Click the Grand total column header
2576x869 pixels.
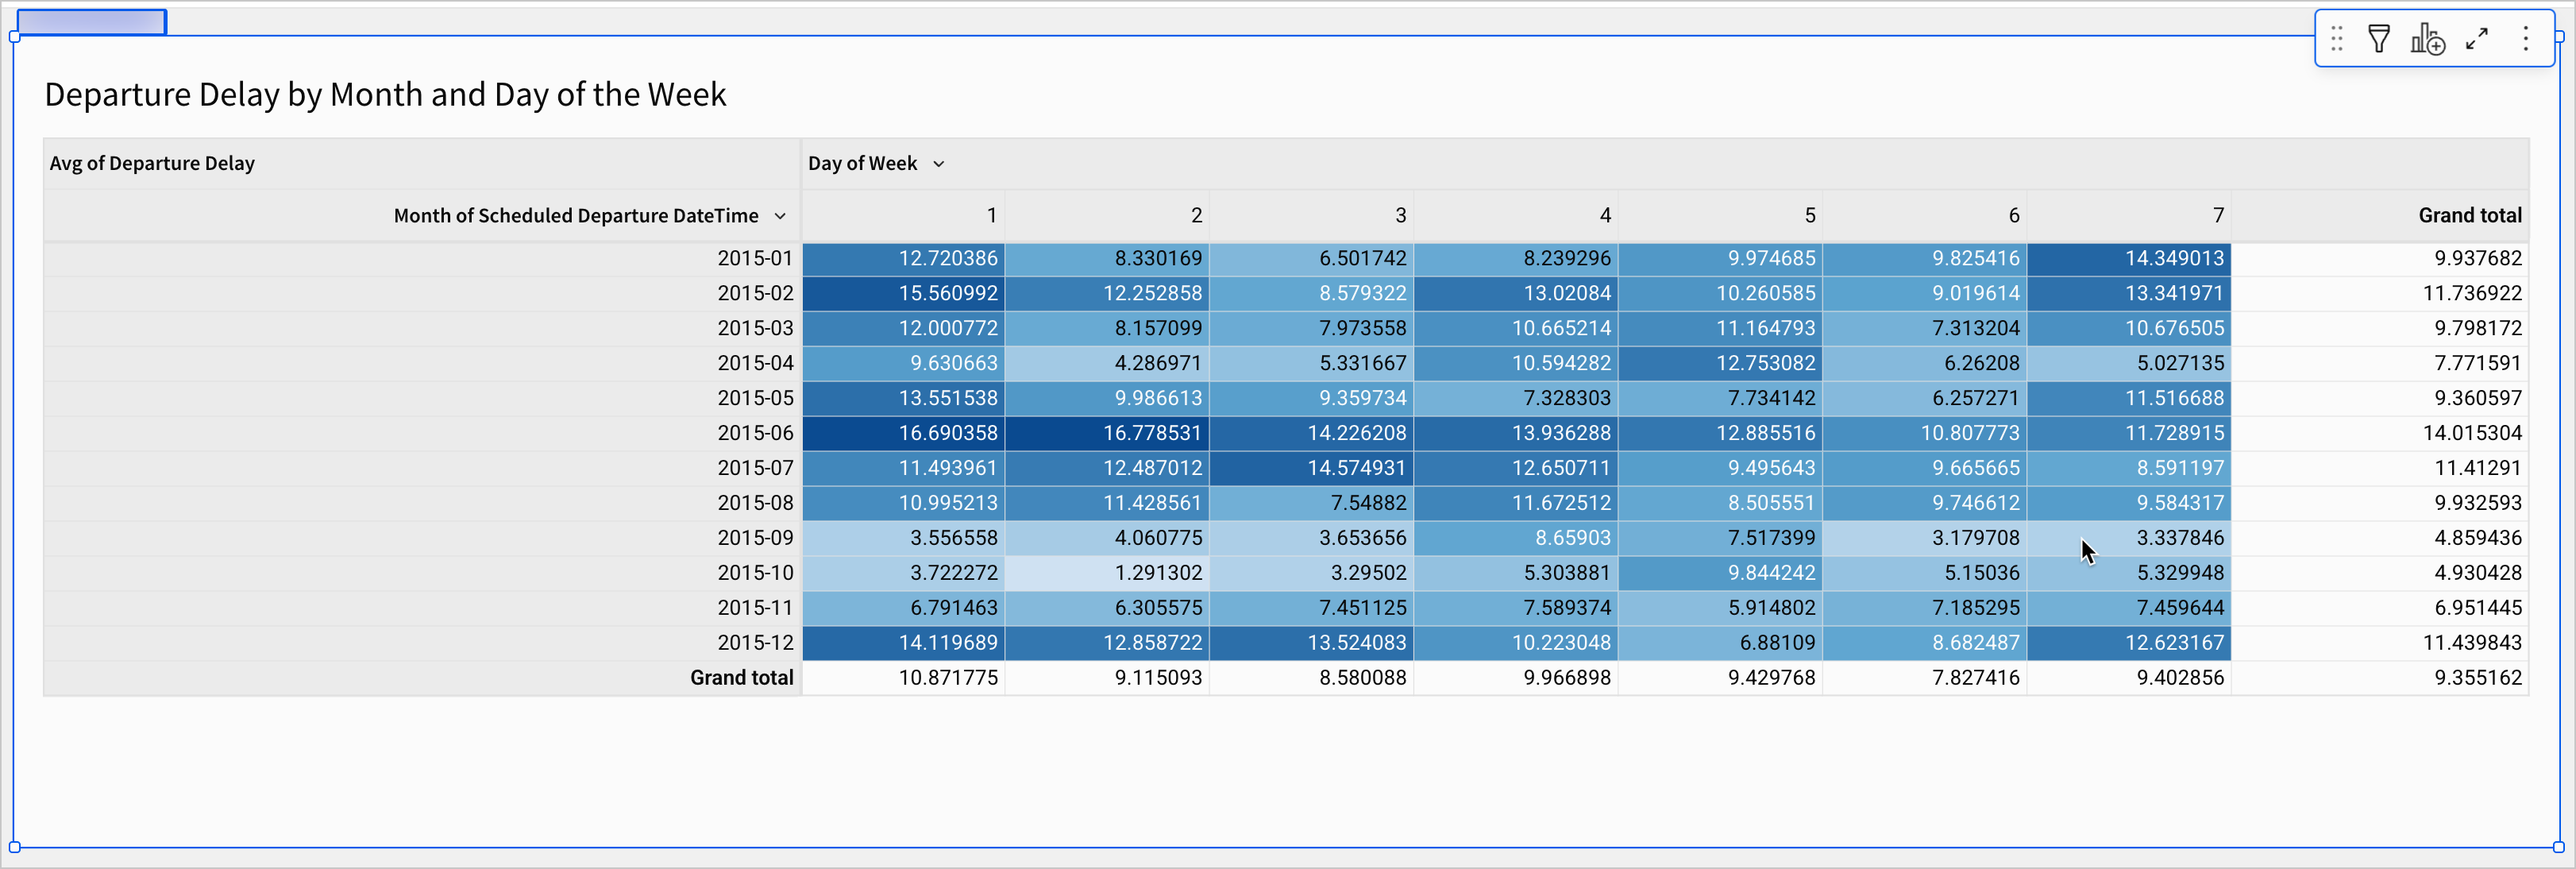tap(2469, 216)
